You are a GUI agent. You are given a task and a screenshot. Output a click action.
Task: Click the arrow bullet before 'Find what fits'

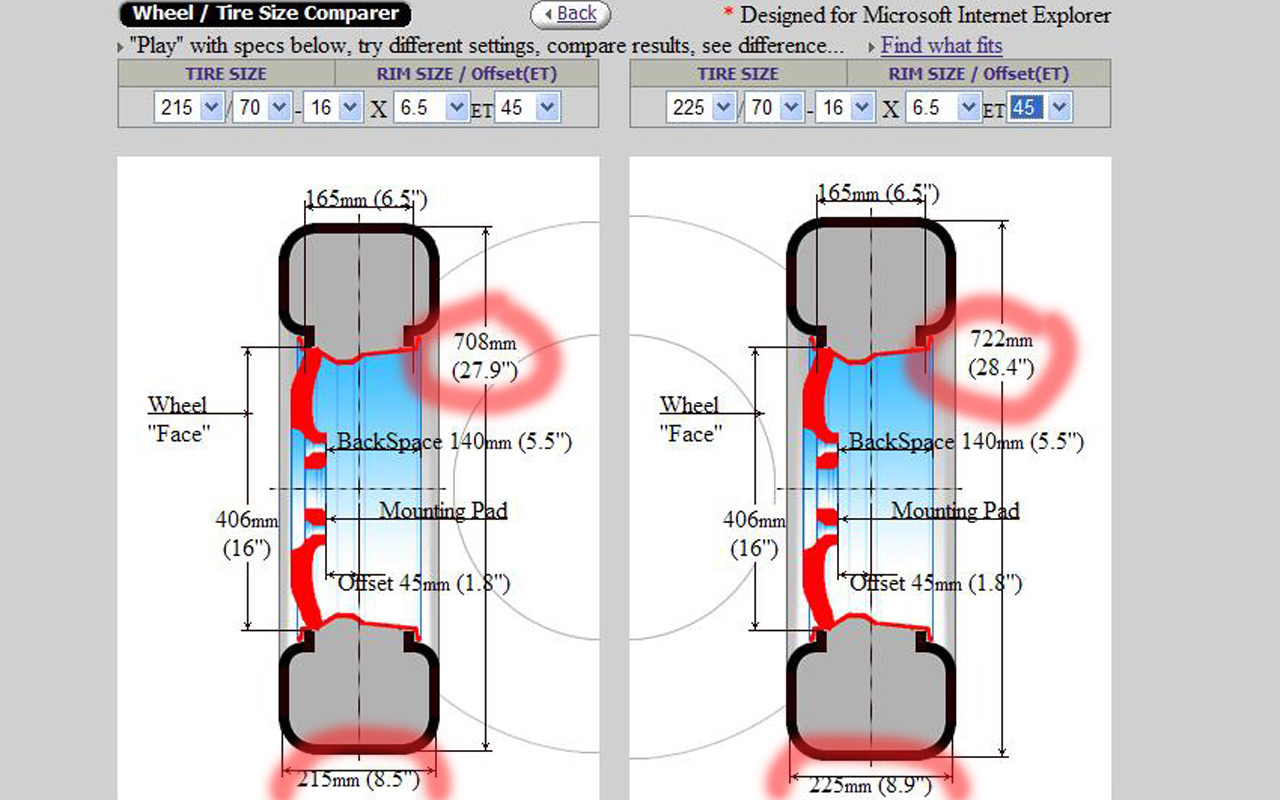[x=872, y=47]
